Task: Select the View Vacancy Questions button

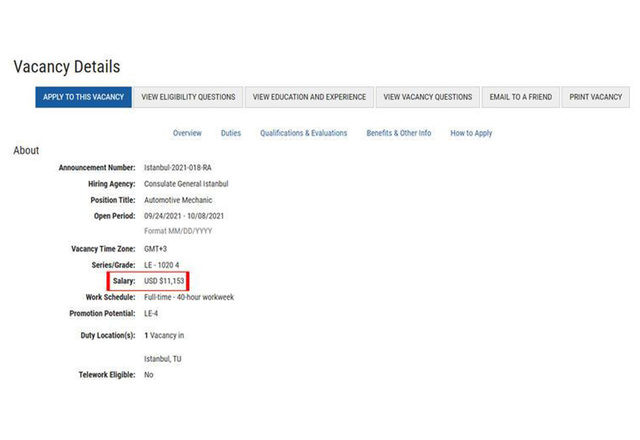Action: 427,97
